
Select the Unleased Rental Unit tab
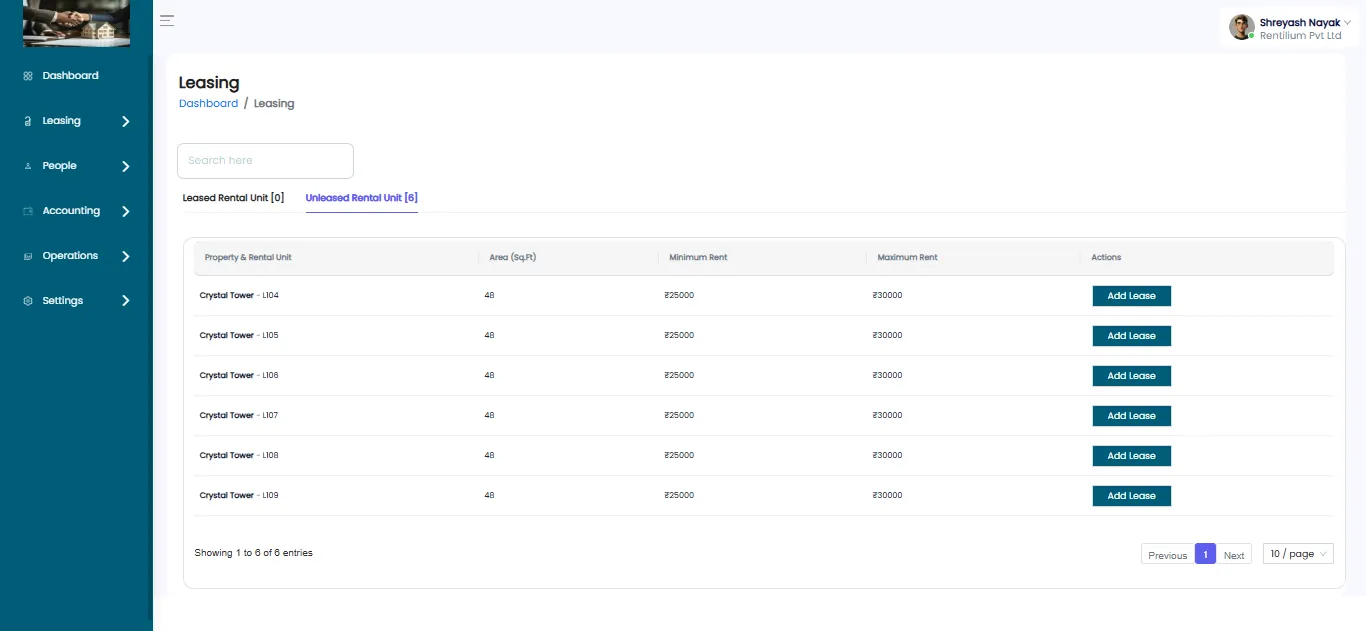(x=361, y=198)
